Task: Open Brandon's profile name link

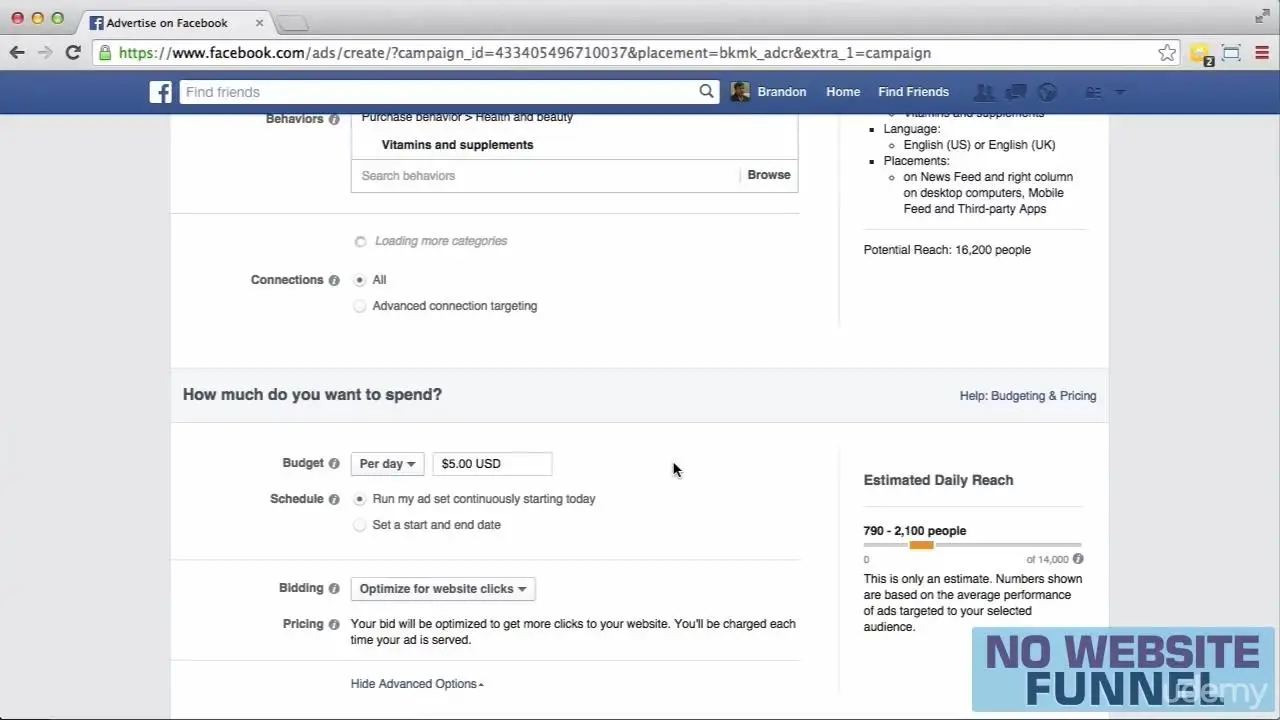Action: pos(782,92)
